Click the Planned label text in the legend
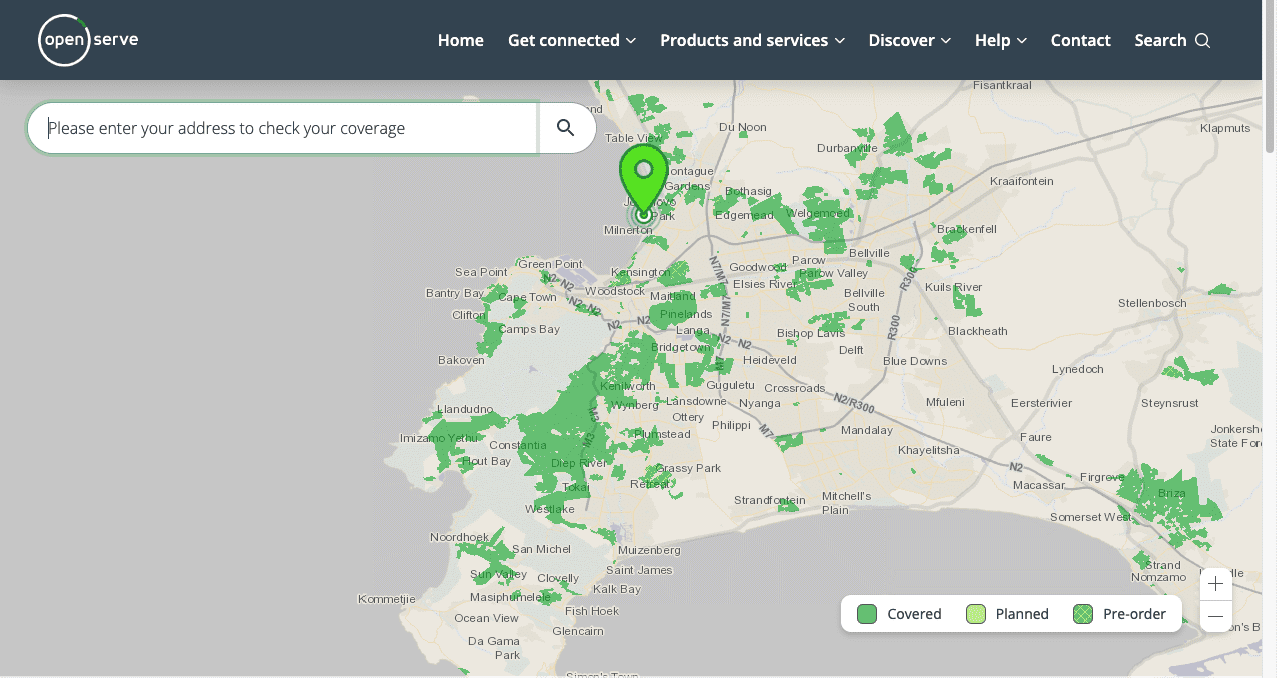1277x678 pixels. click(x=1022, y=613)
